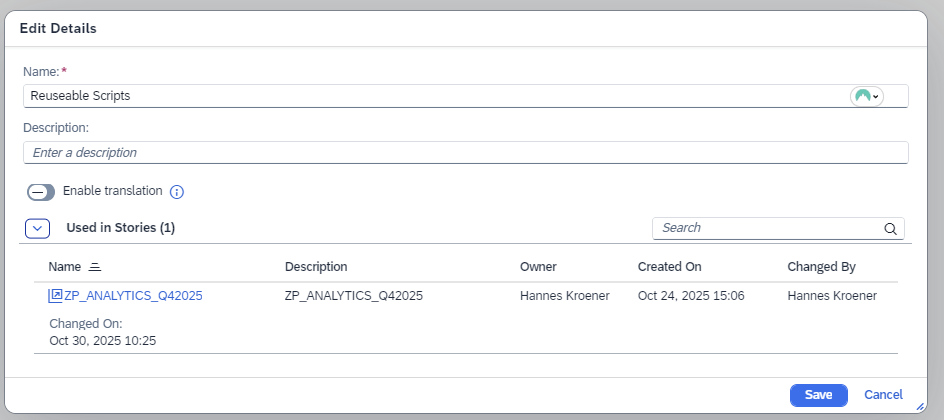Click the Created On column header

point(669,267)
